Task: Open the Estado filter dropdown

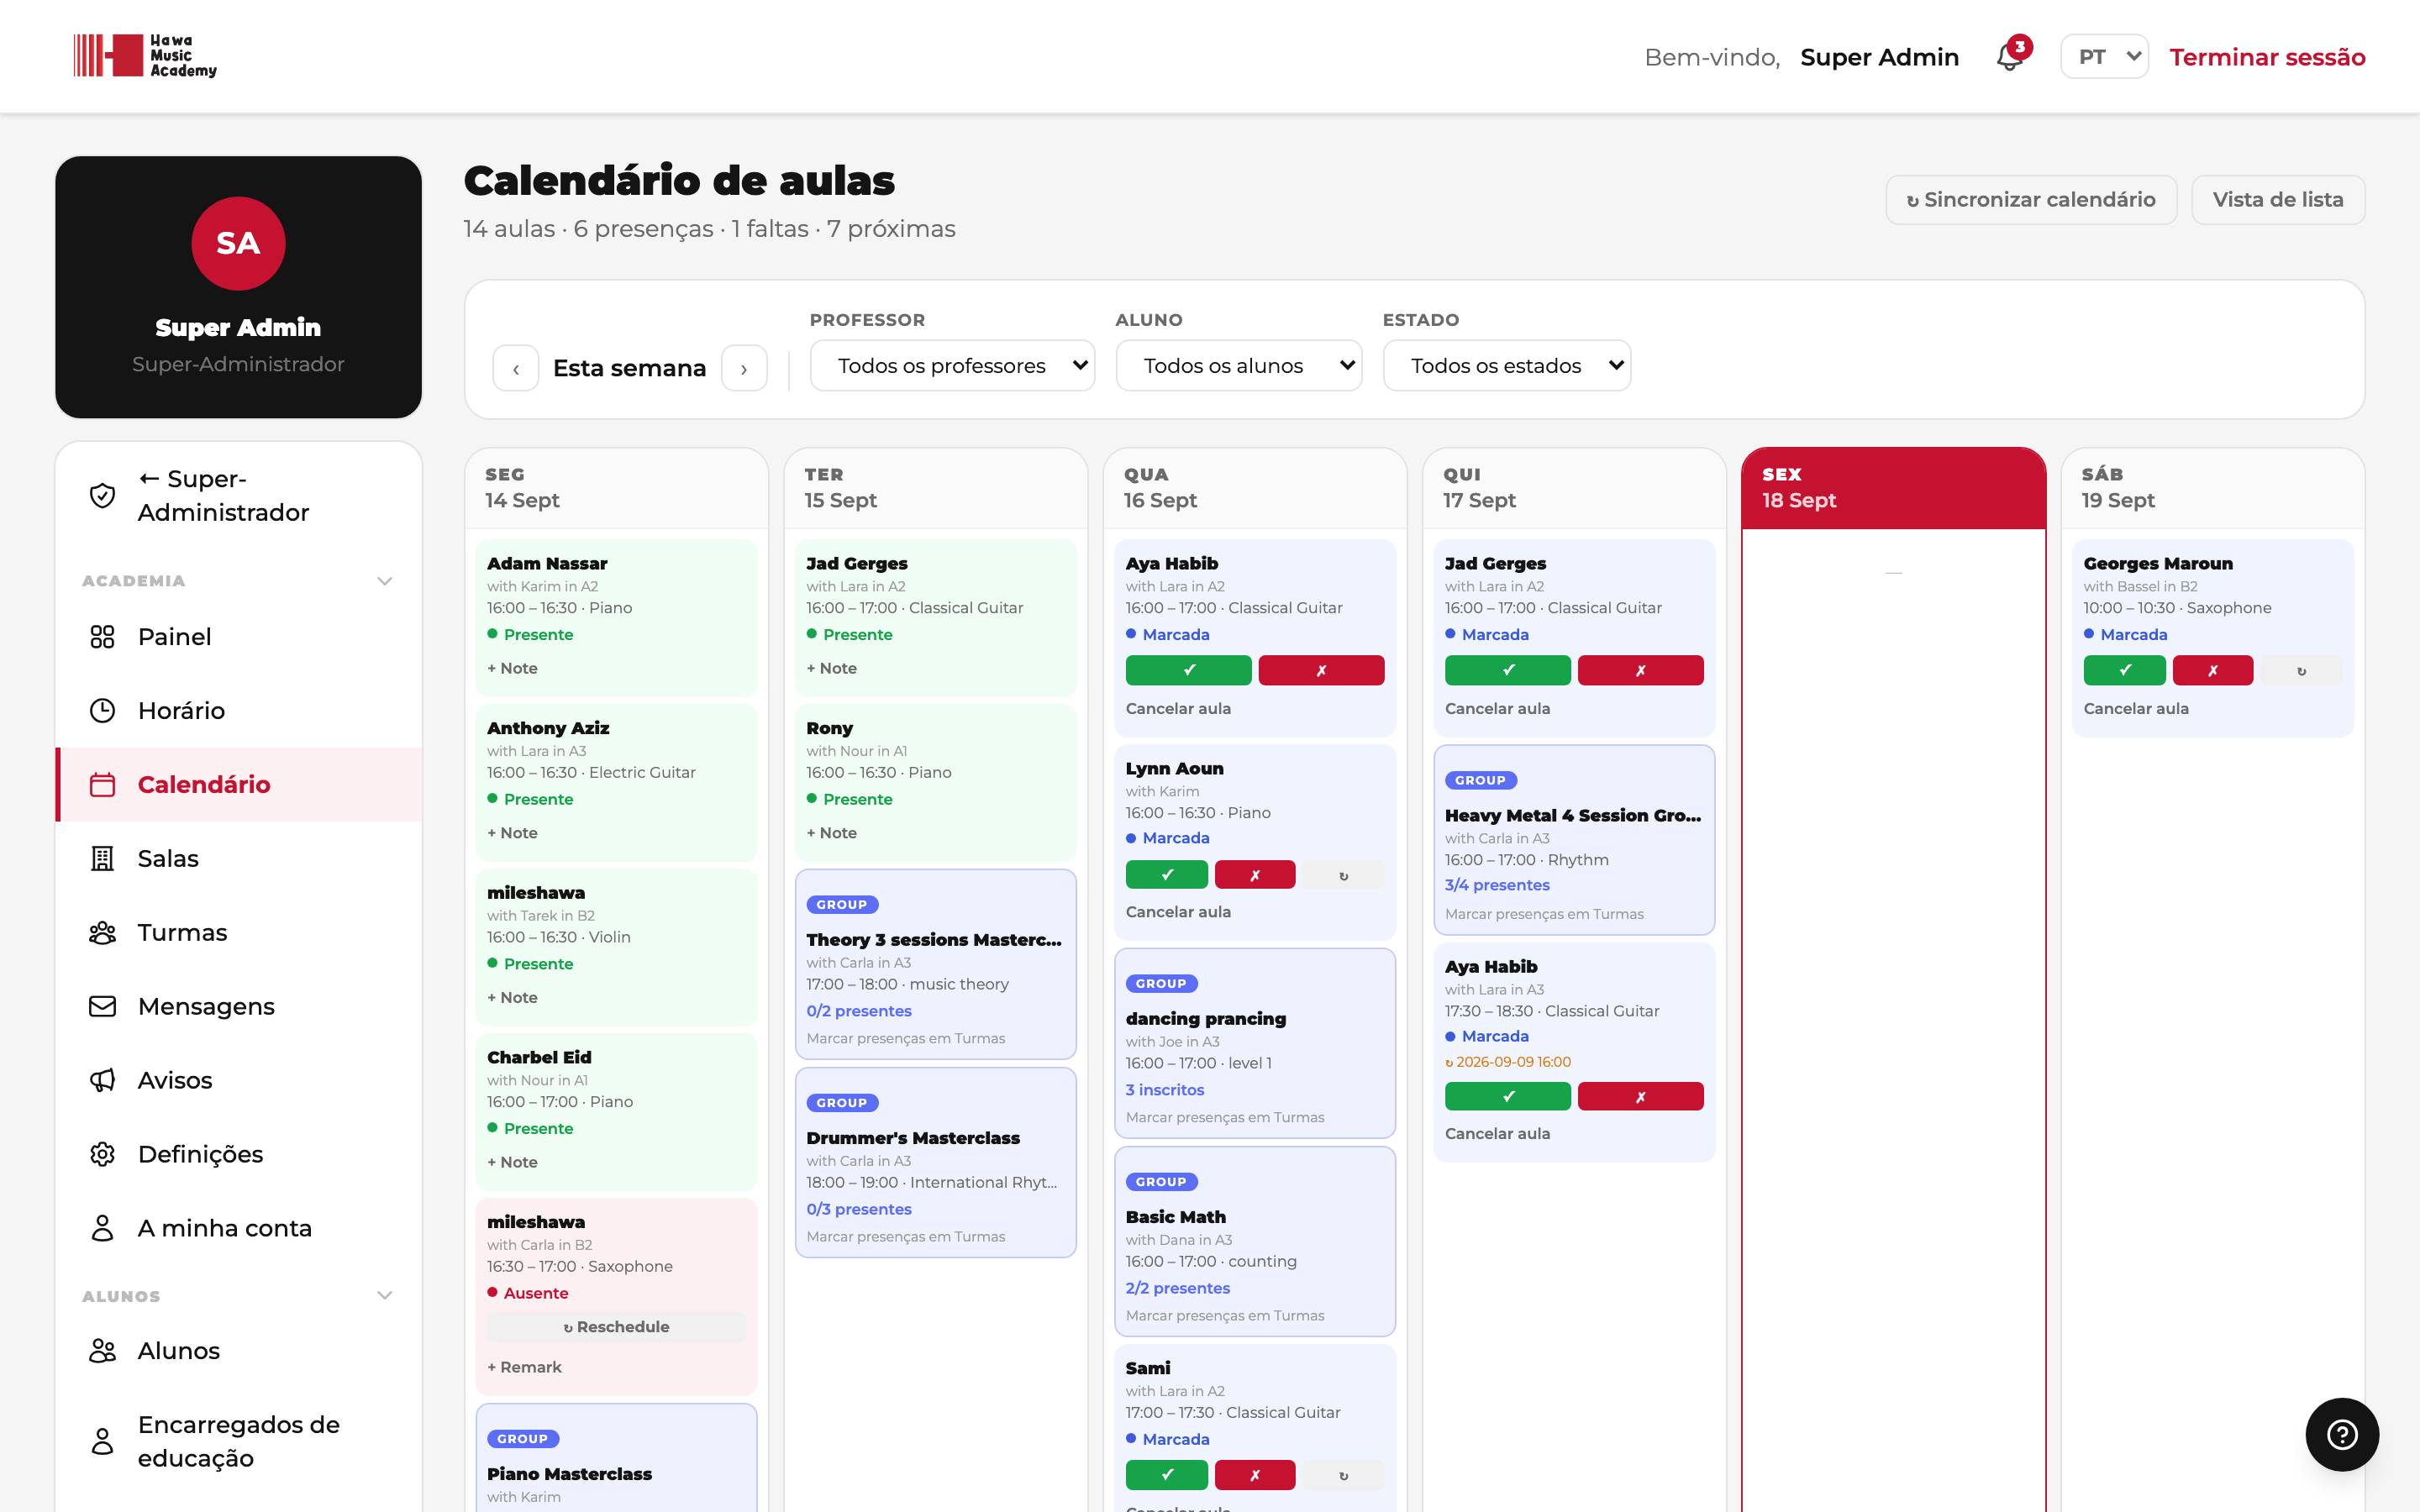Action: pyautogui.click(x=1506, y=366)
